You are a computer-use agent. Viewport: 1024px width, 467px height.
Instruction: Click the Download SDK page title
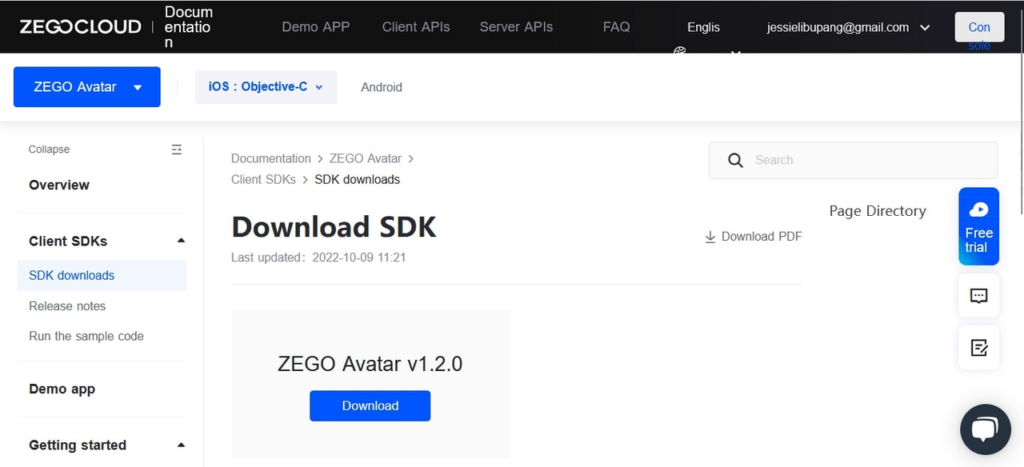click(x=334, y=227)
